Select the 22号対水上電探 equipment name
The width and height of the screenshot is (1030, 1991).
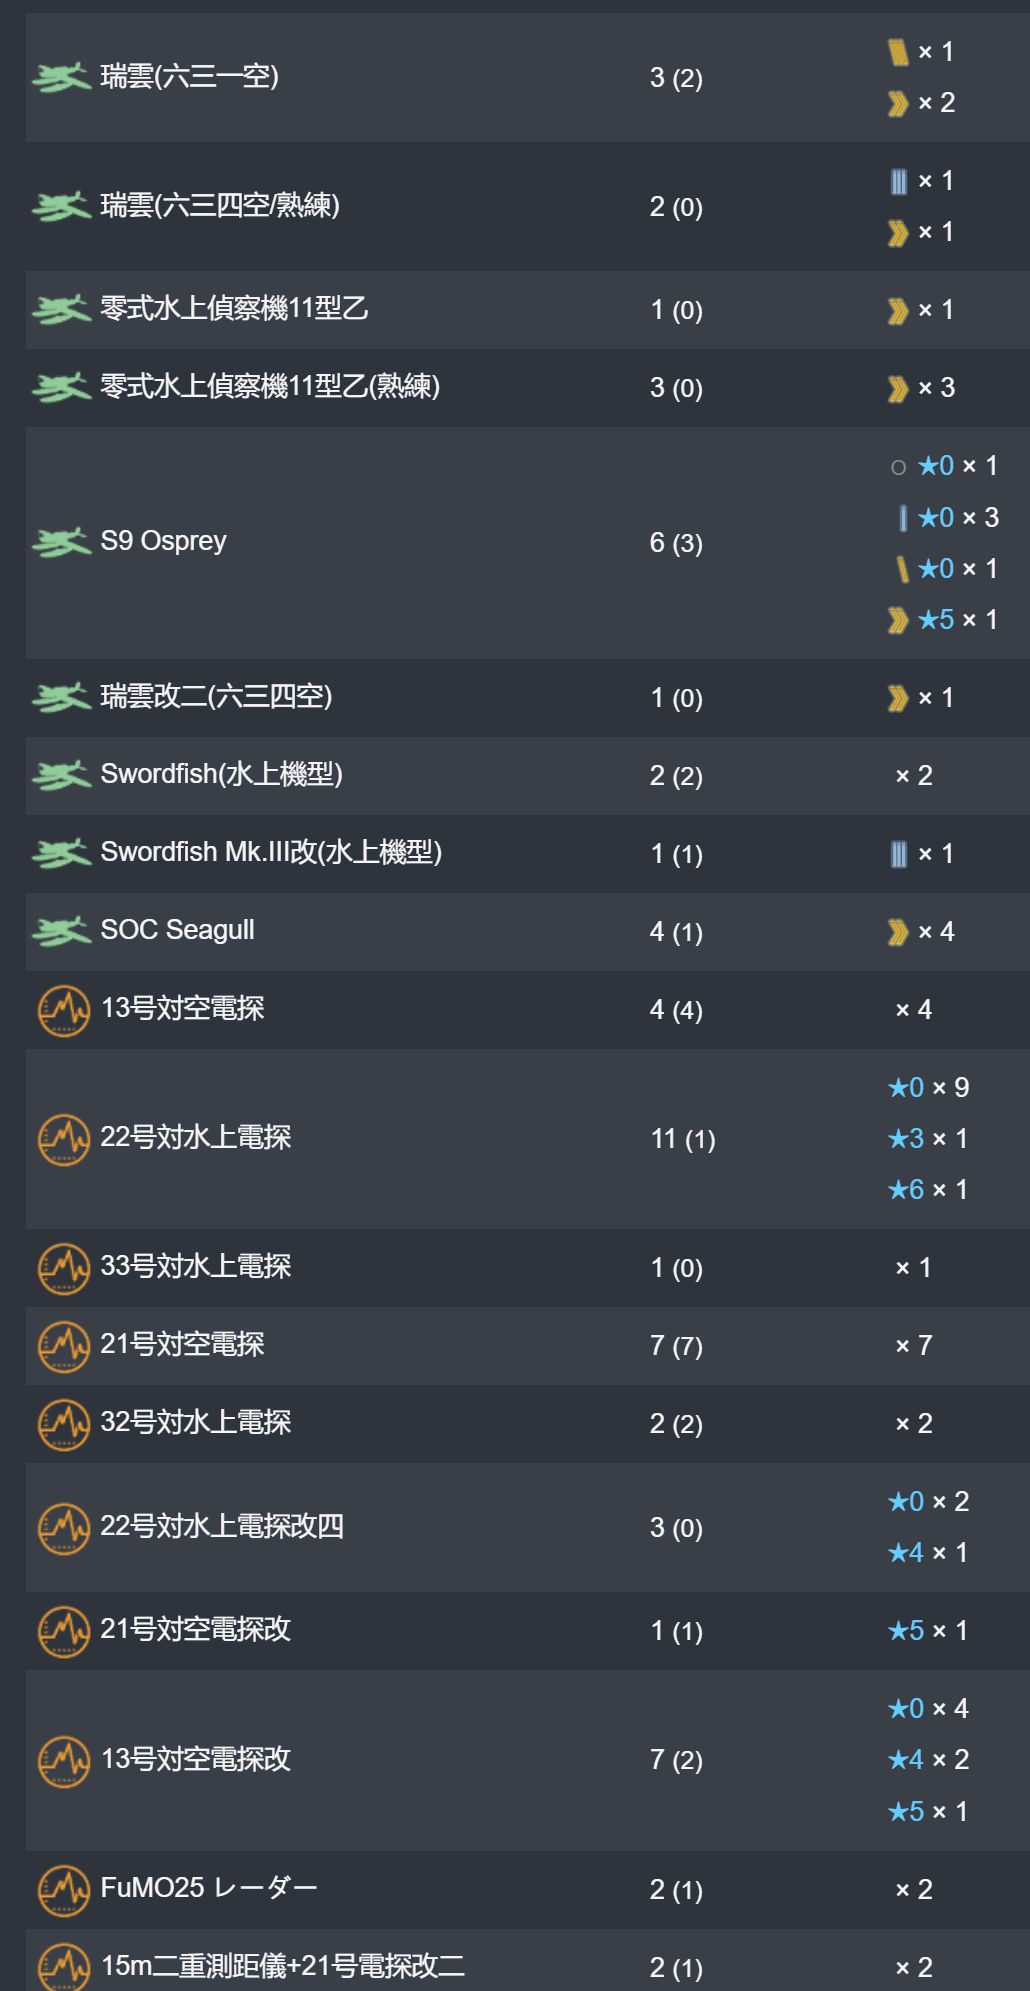(195, 1137)
